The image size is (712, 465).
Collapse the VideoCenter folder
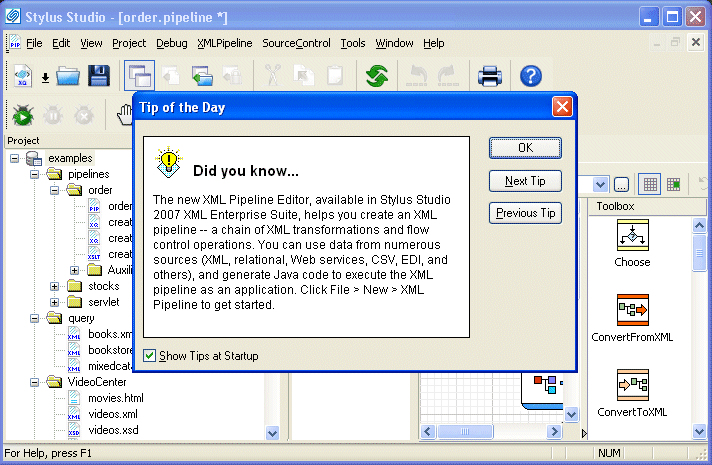click(33, 381)
